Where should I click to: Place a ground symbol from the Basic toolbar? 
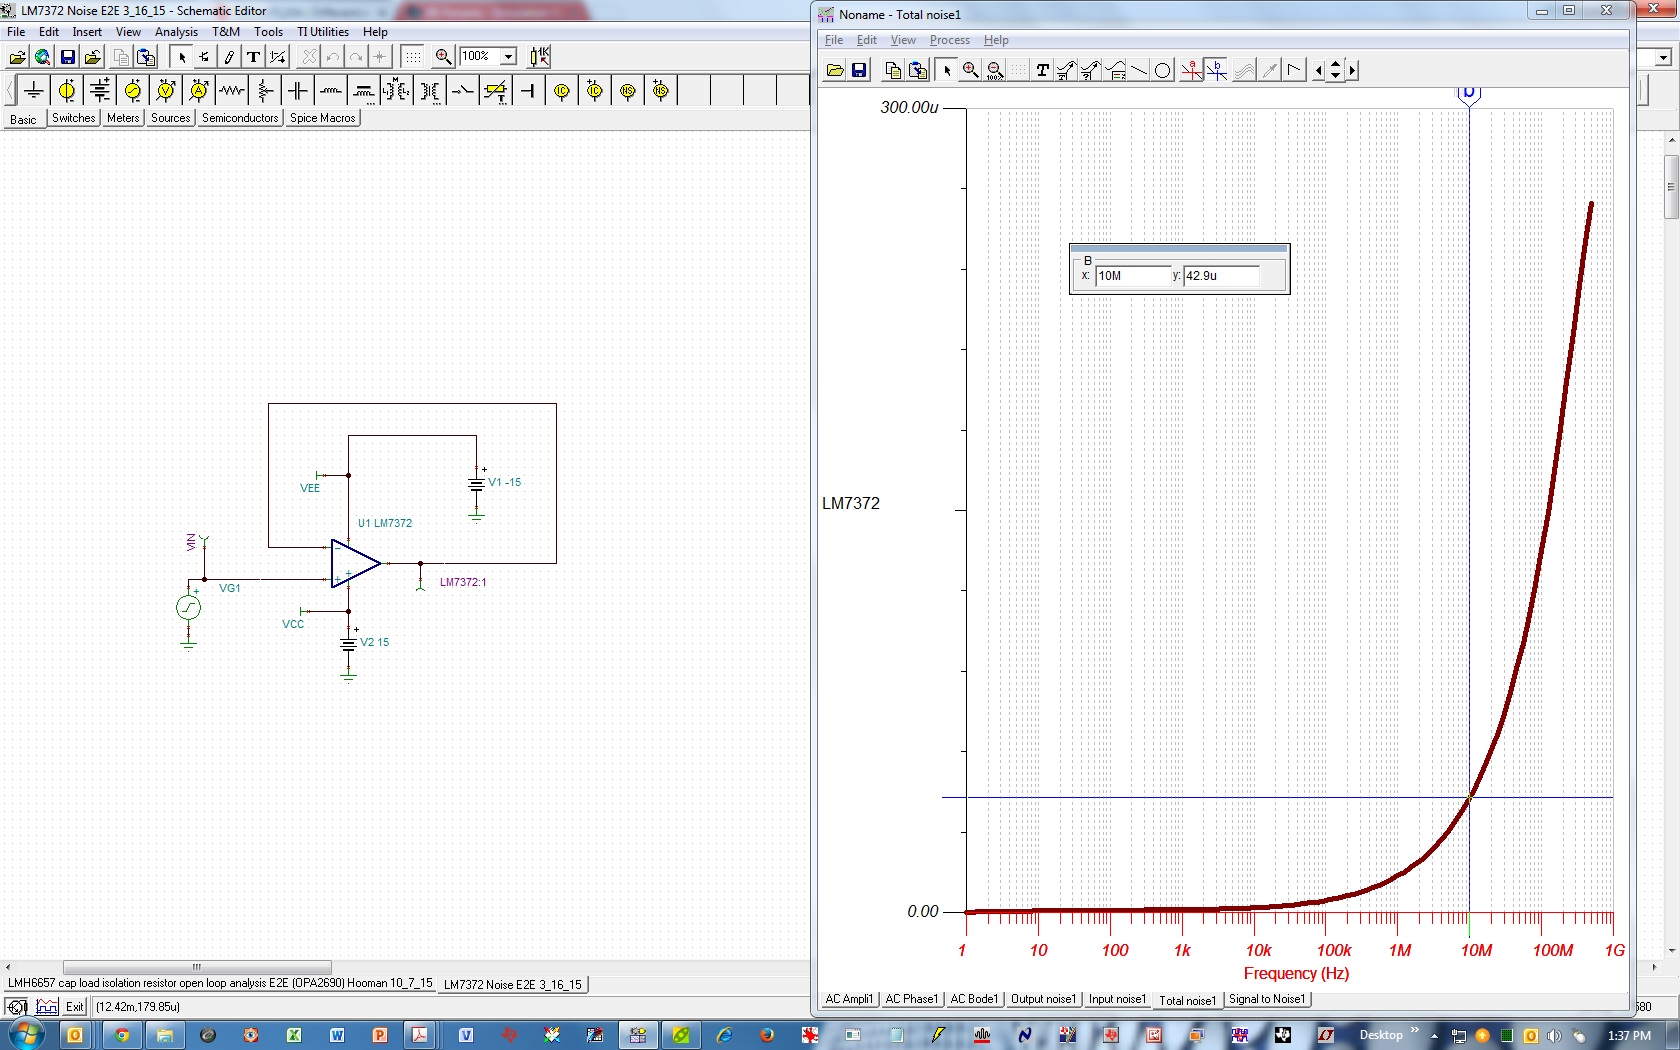(x=34, y=91)
